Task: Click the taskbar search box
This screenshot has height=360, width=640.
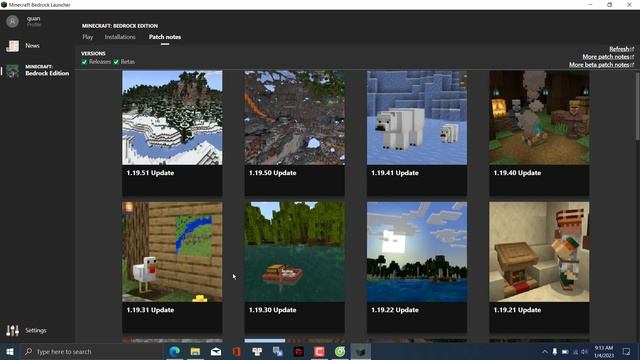Action: tap(91, 351)
